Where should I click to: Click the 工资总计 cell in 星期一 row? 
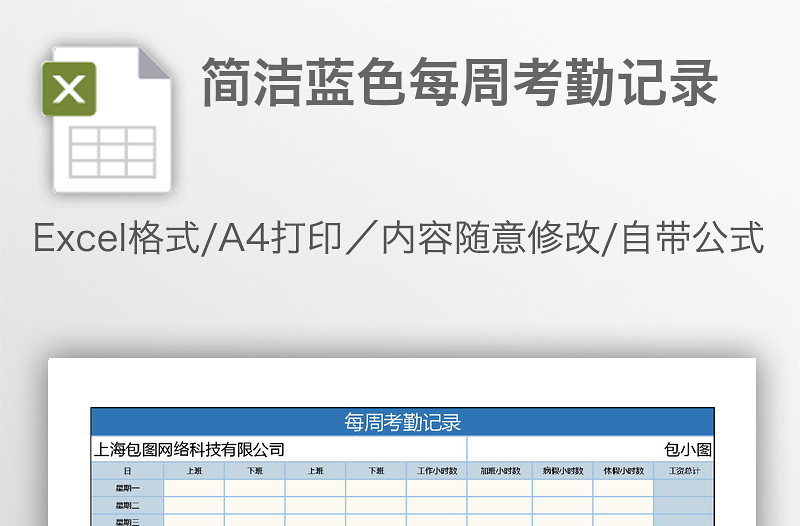tap(684, 488)
